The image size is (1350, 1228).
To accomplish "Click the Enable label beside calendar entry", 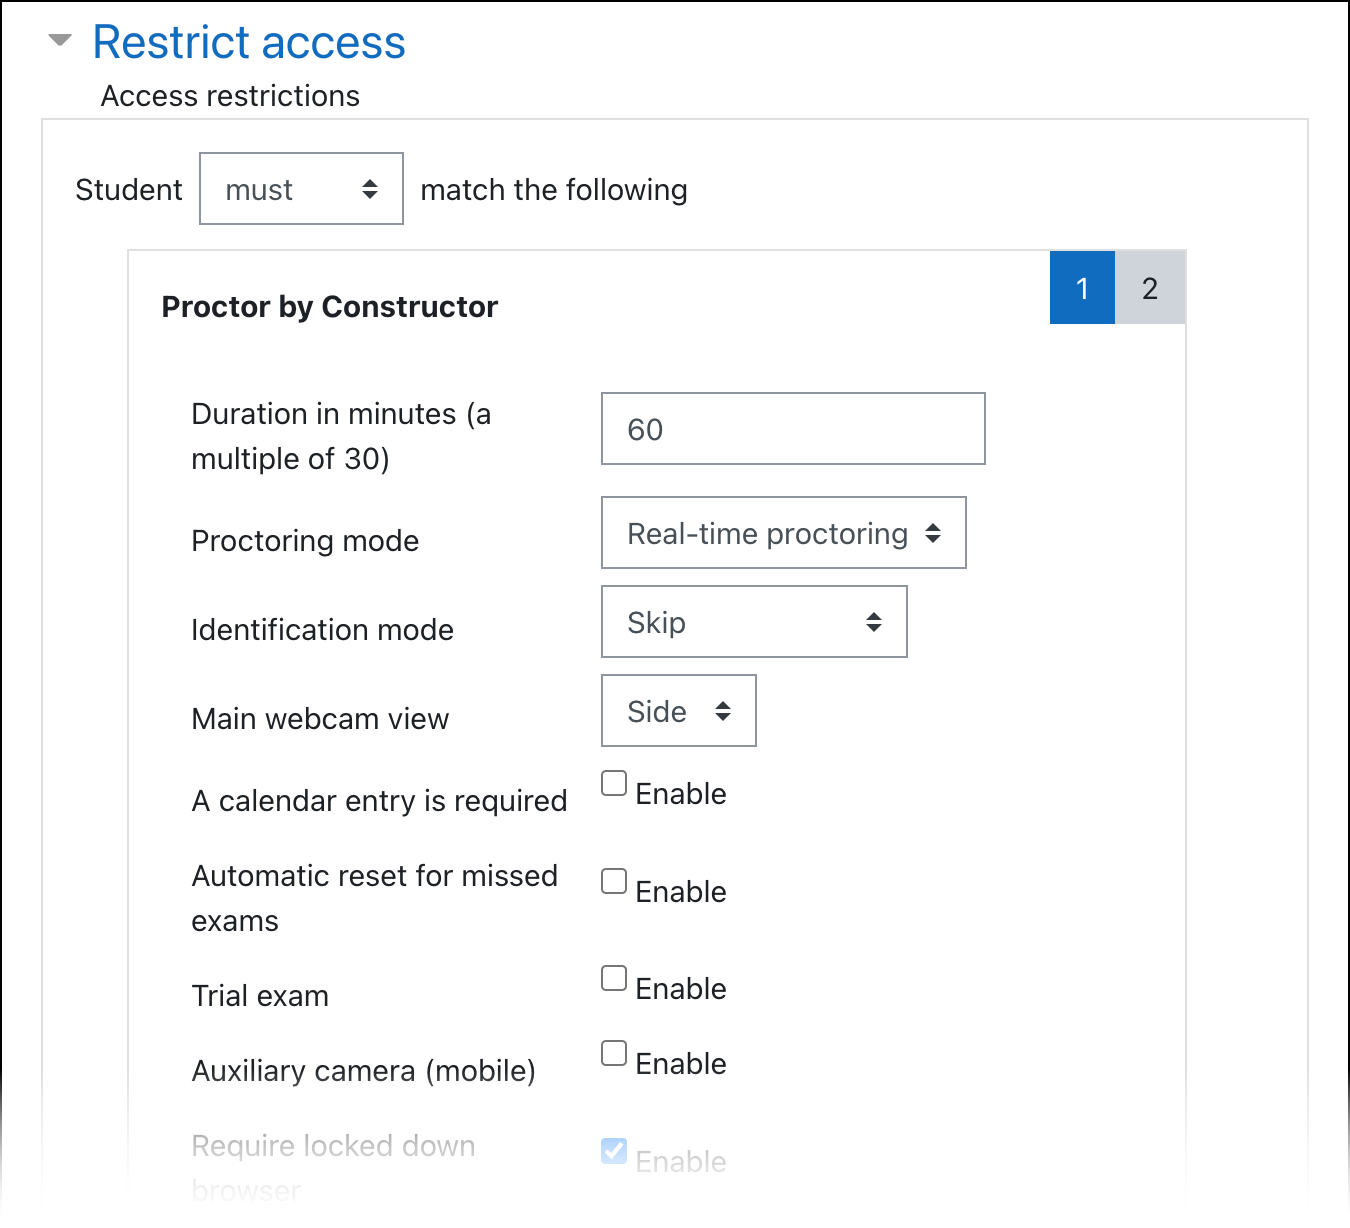I will click(681, 794).
